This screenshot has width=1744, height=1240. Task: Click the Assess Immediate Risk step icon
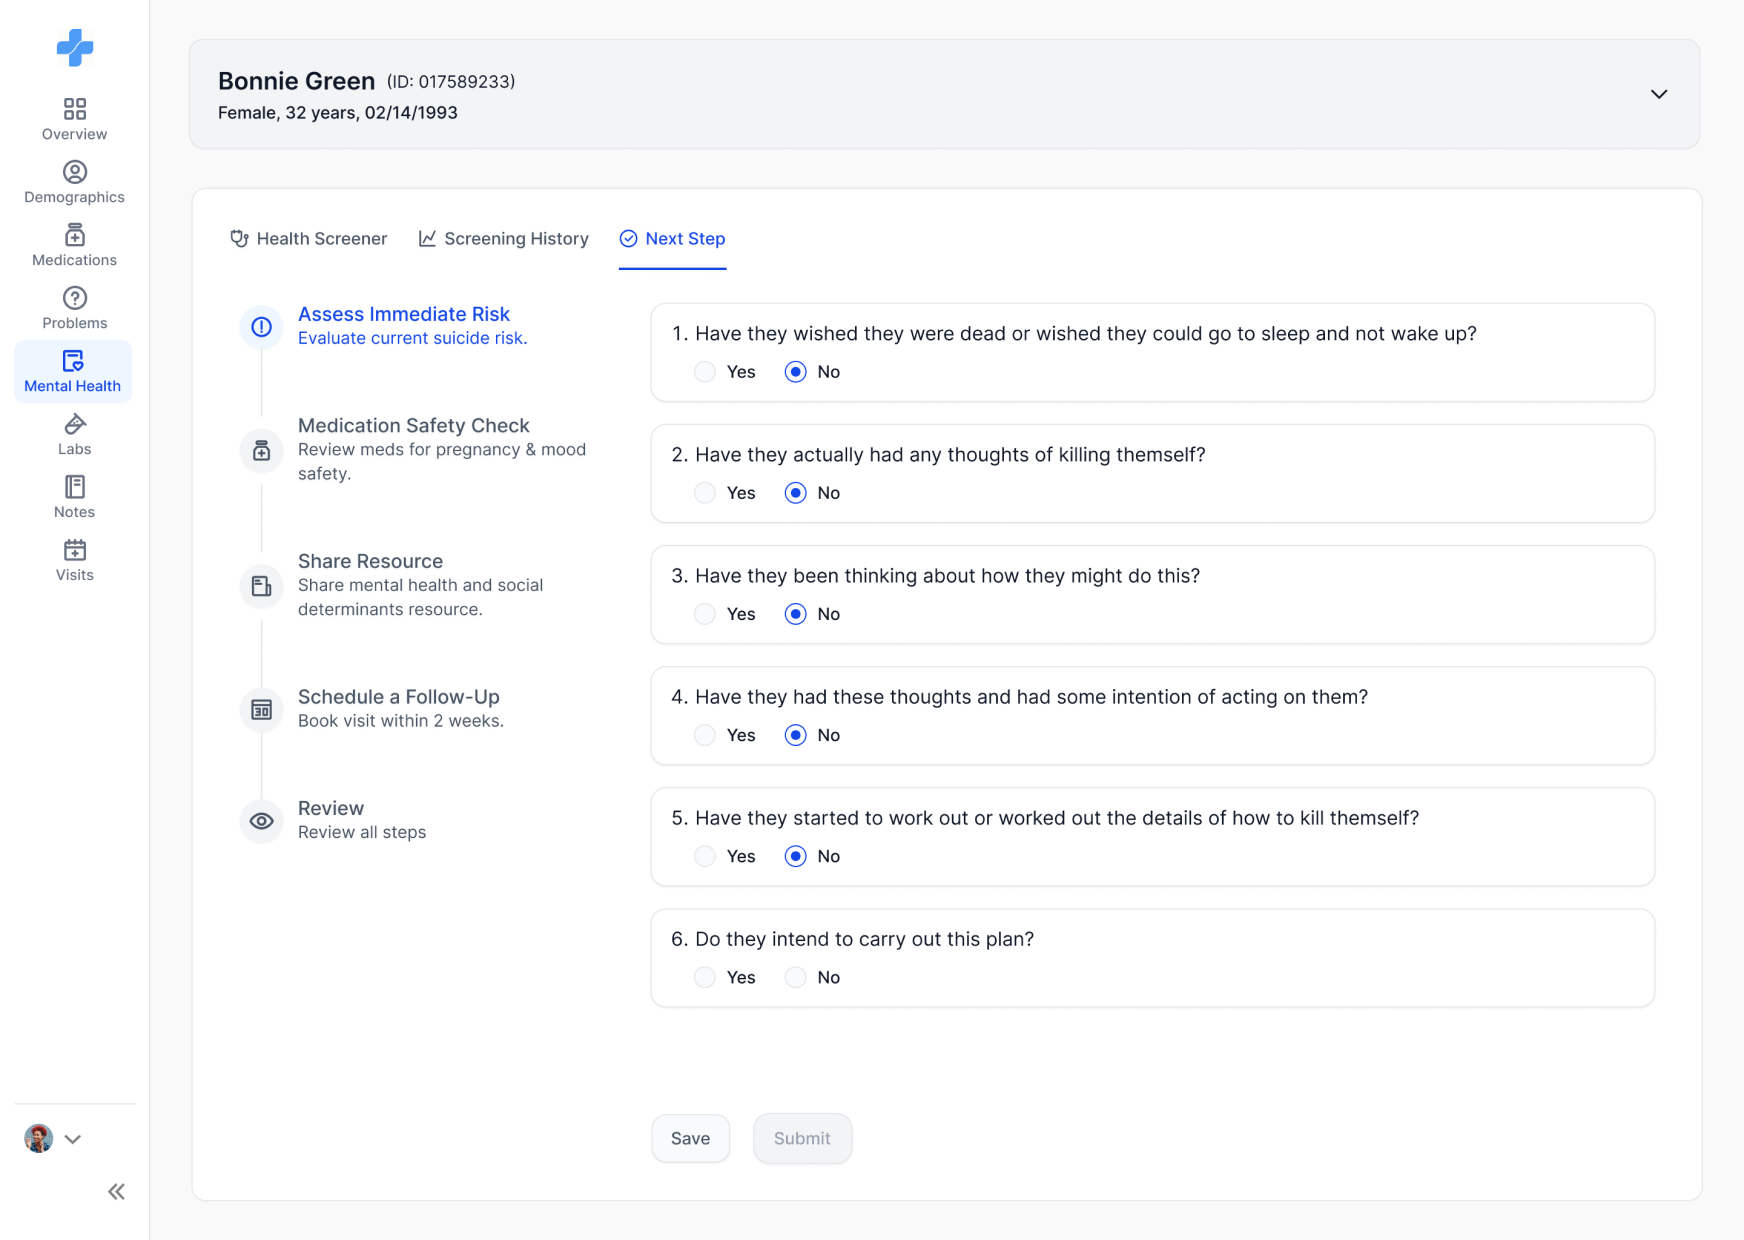[261, 327]
